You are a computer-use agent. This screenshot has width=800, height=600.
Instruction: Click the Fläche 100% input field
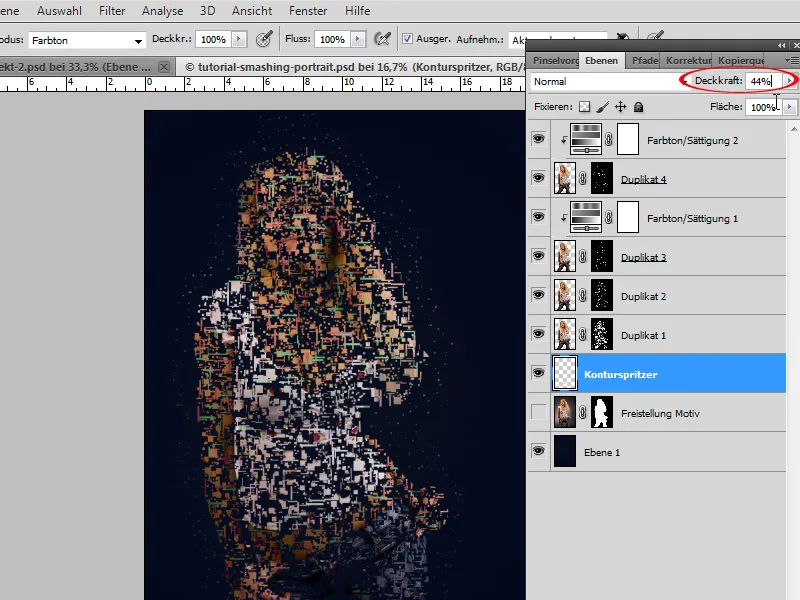(x=764, y=107)
